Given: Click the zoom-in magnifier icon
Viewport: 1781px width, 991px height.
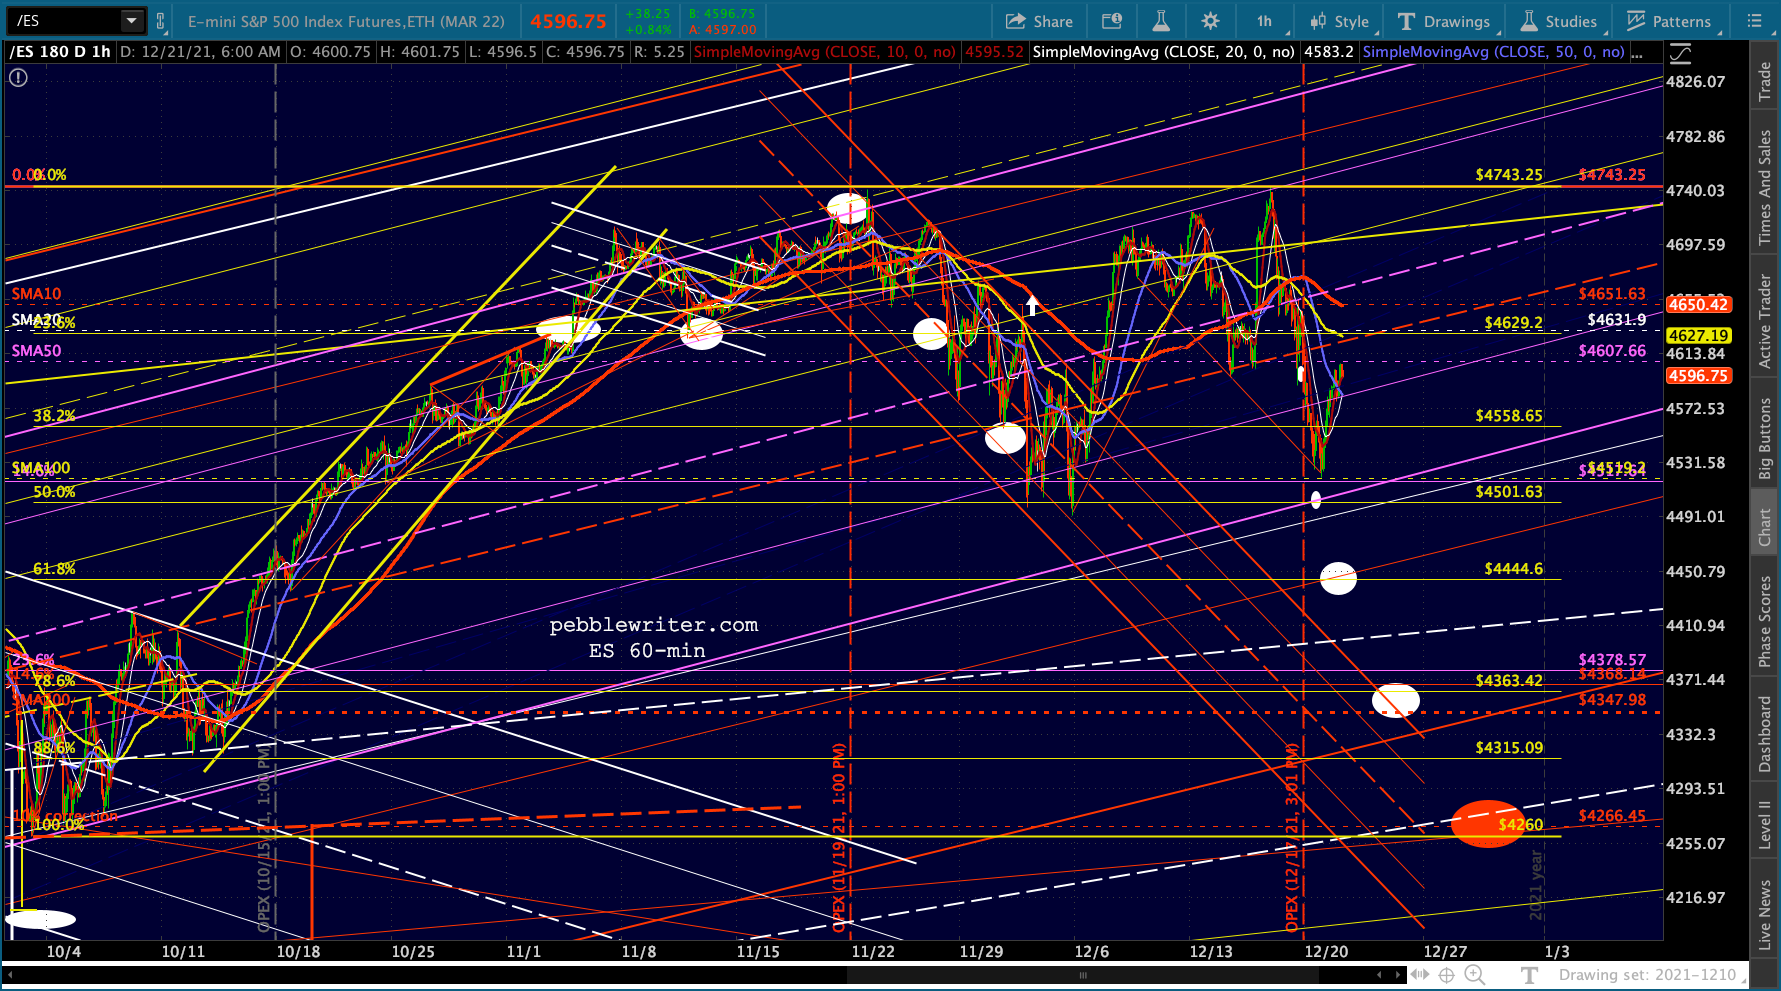Looking at the screenshot, I should [x=1474, y=974].
